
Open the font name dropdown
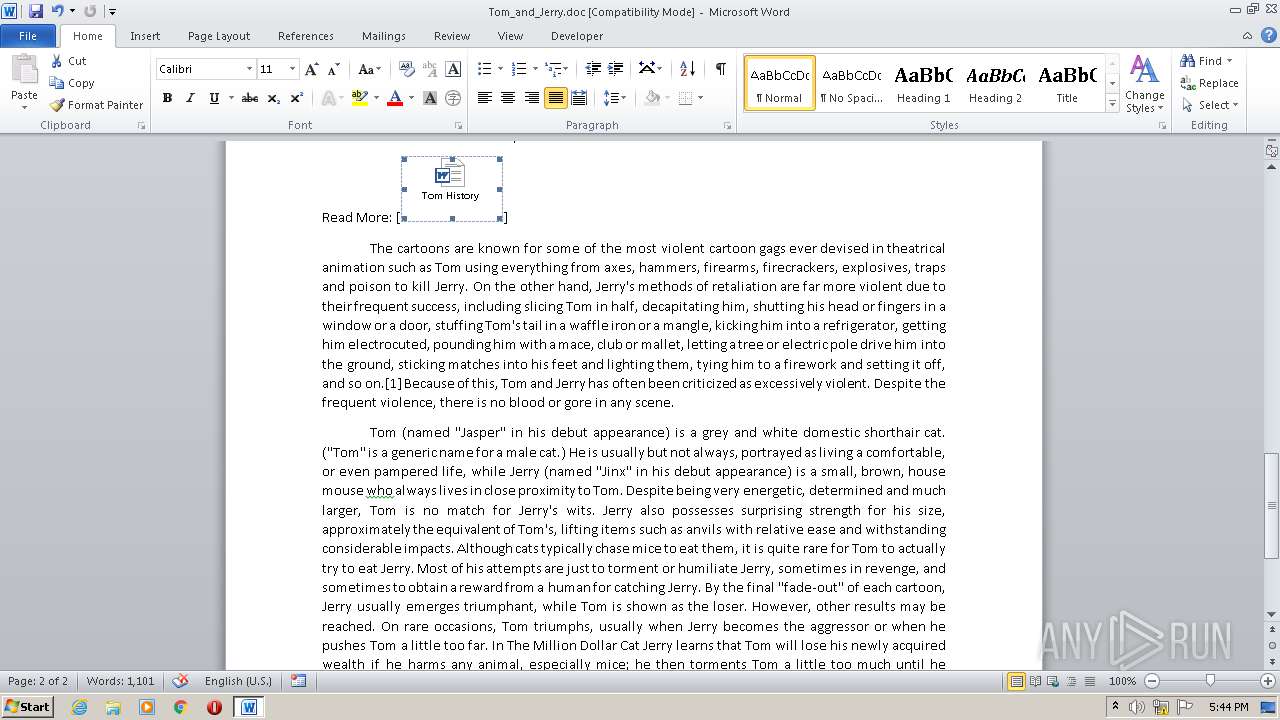click(x=249, y=69)
